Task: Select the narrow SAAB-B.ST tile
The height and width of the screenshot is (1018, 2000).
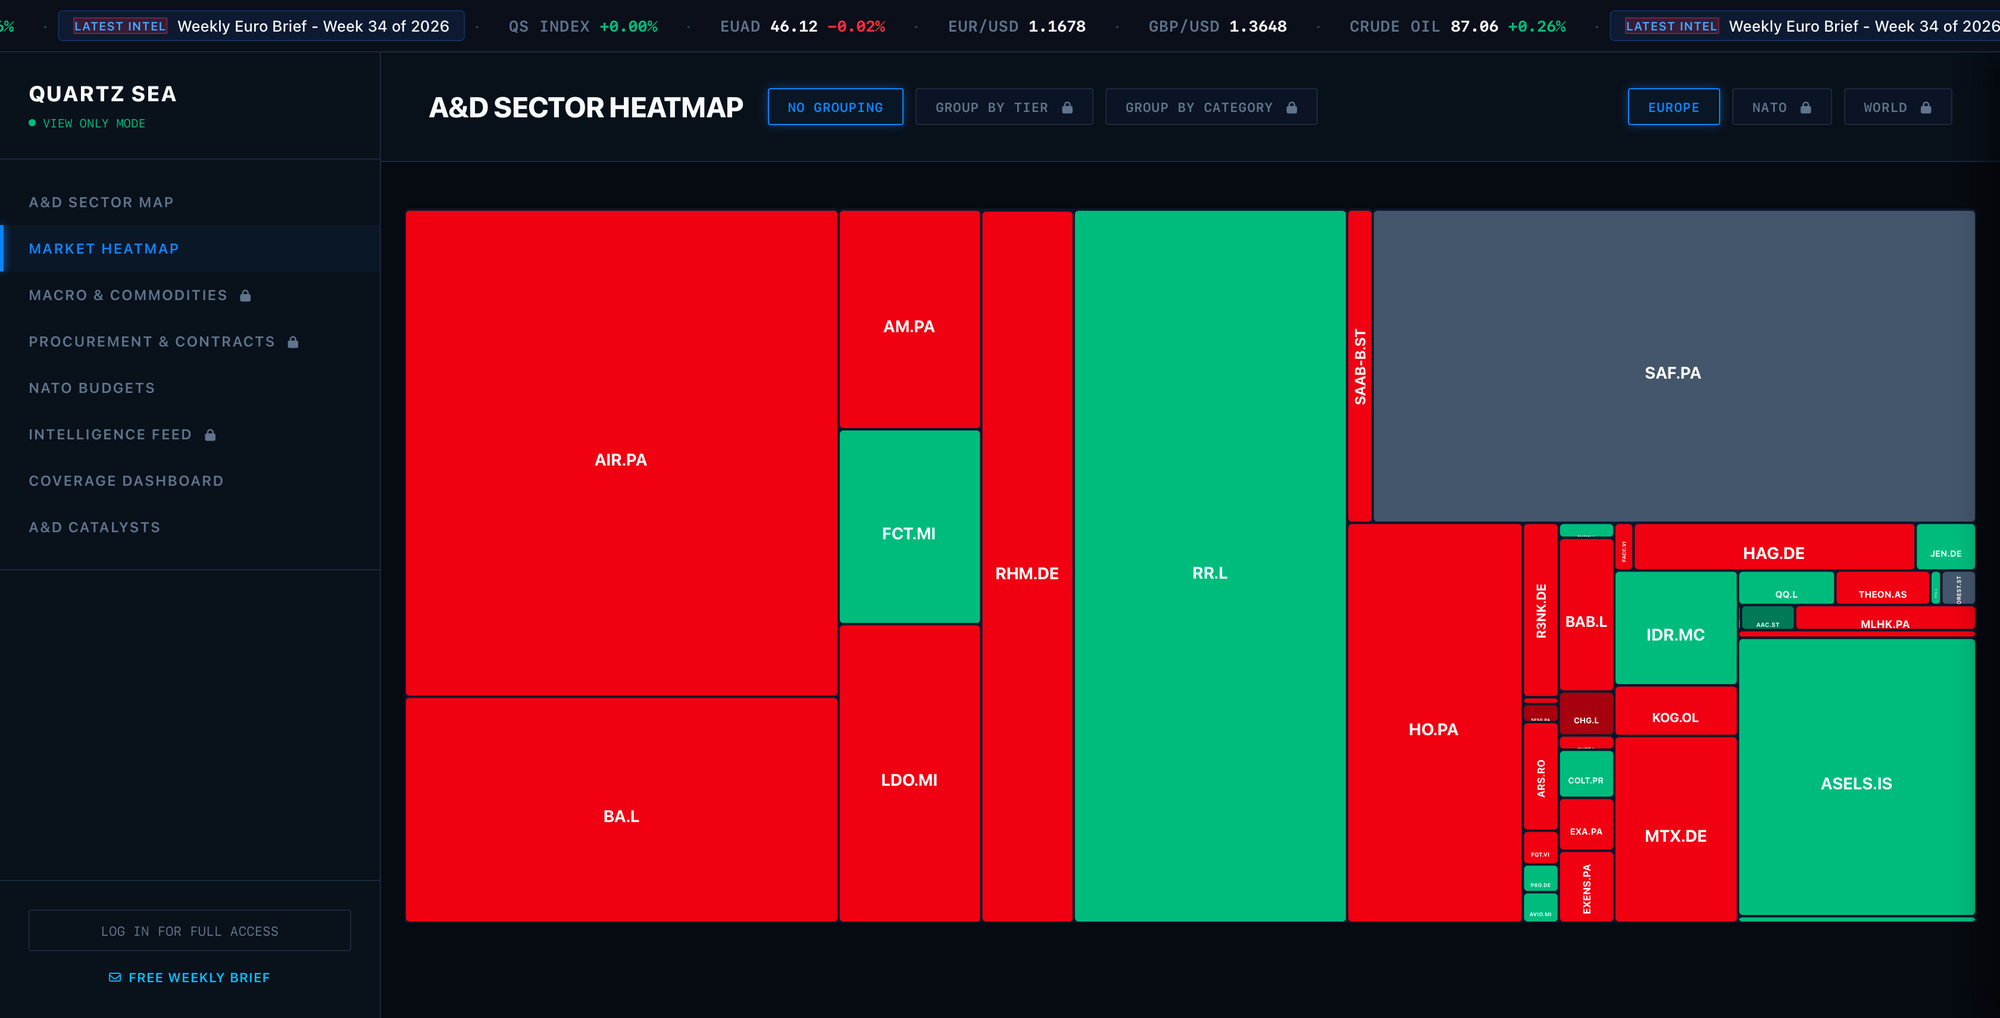Action: (1360, 366)
